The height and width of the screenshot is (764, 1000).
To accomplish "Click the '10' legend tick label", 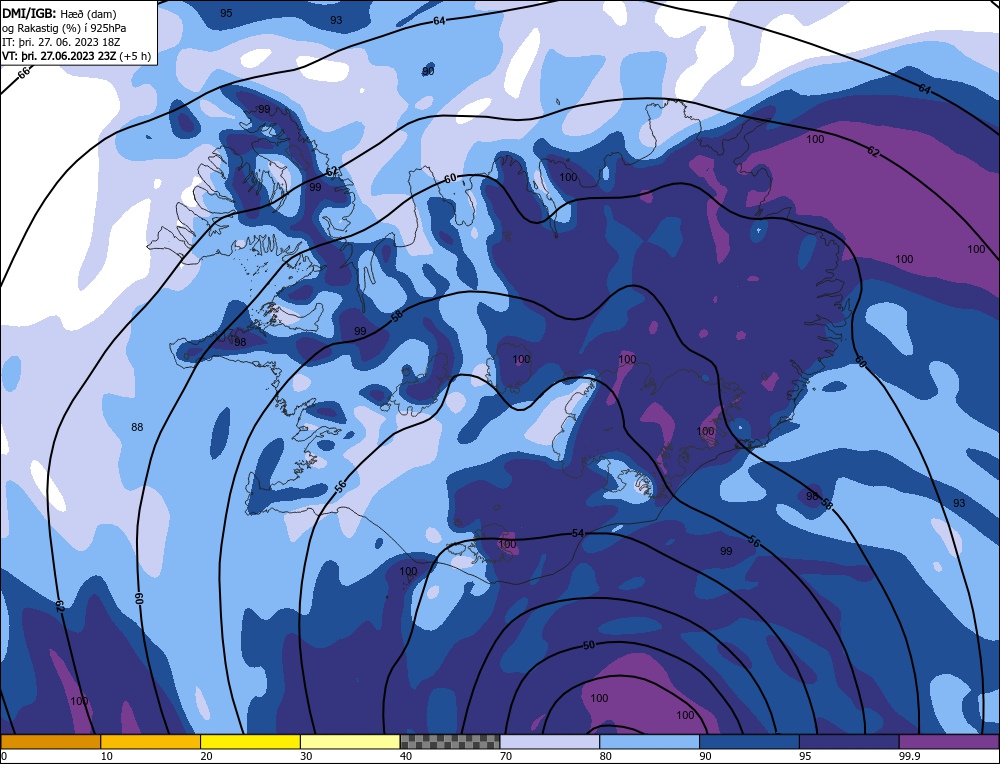I will pyautogui.click(x=107, y=756).
